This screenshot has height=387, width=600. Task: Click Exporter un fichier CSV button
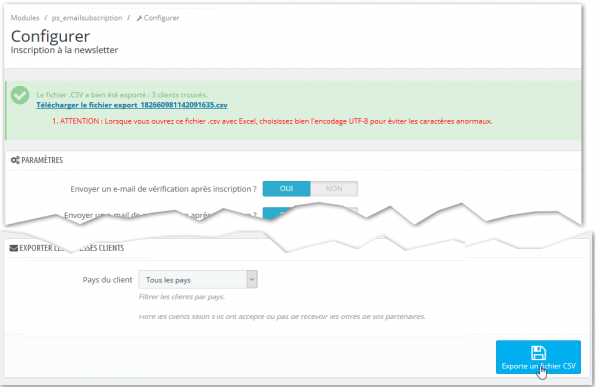[x=538, y=357]
